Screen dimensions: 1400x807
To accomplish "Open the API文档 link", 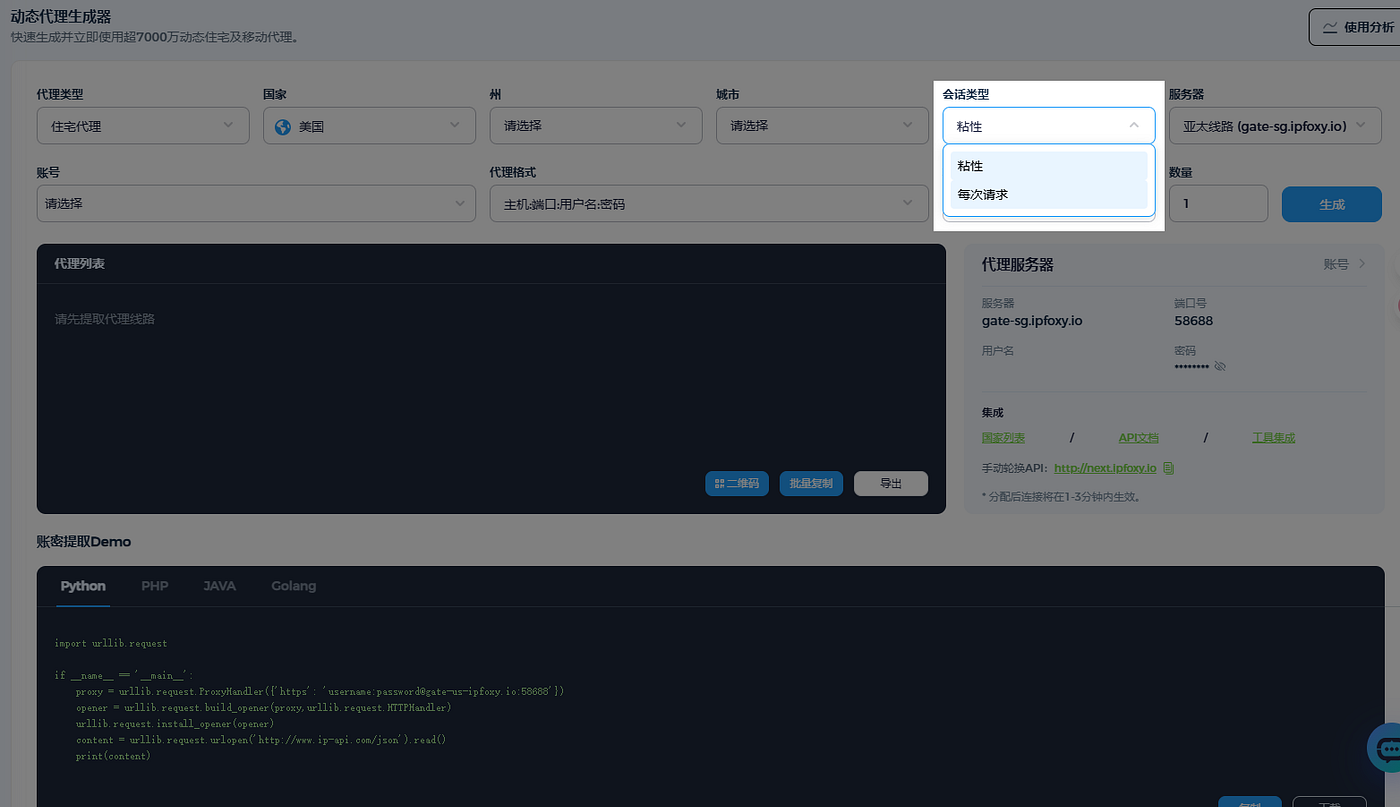I will [x=1138, y=438].
